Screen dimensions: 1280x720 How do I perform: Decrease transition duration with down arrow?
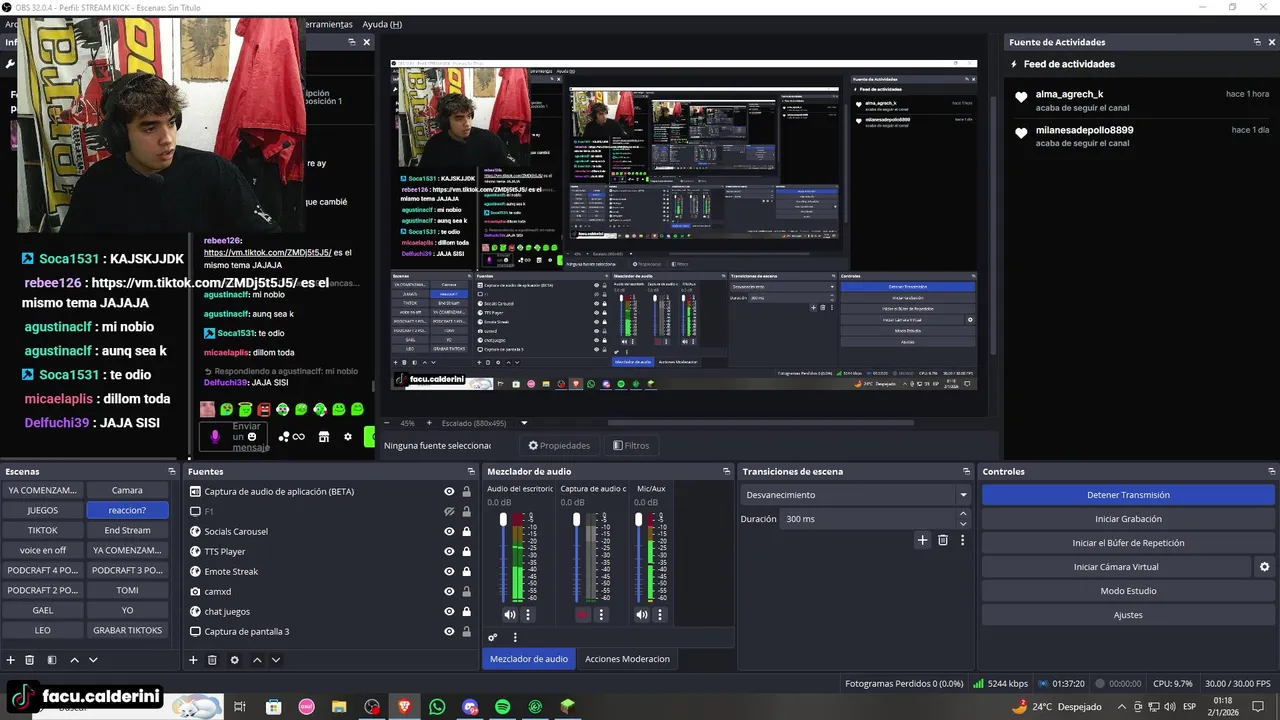click(963, 524)
